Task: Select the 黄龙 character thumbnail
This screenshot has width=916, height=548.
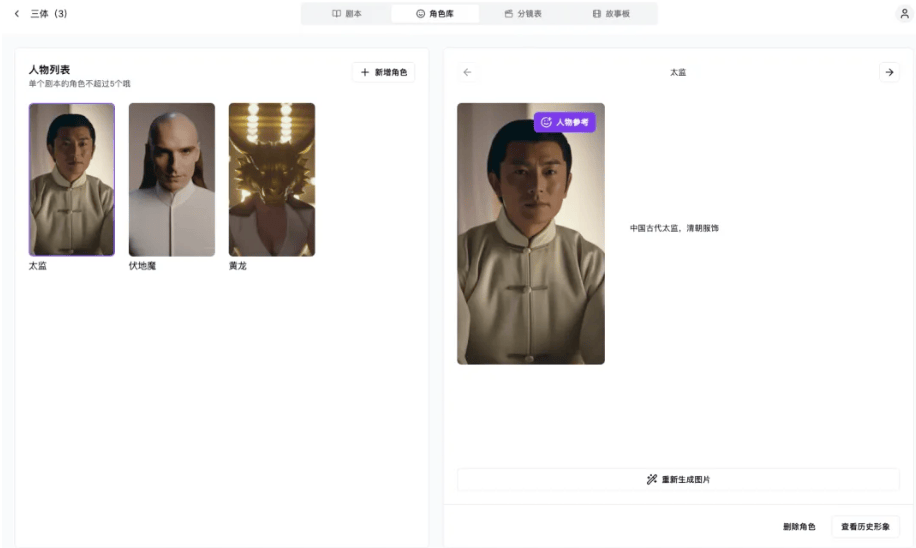Action: pos(272,179)
